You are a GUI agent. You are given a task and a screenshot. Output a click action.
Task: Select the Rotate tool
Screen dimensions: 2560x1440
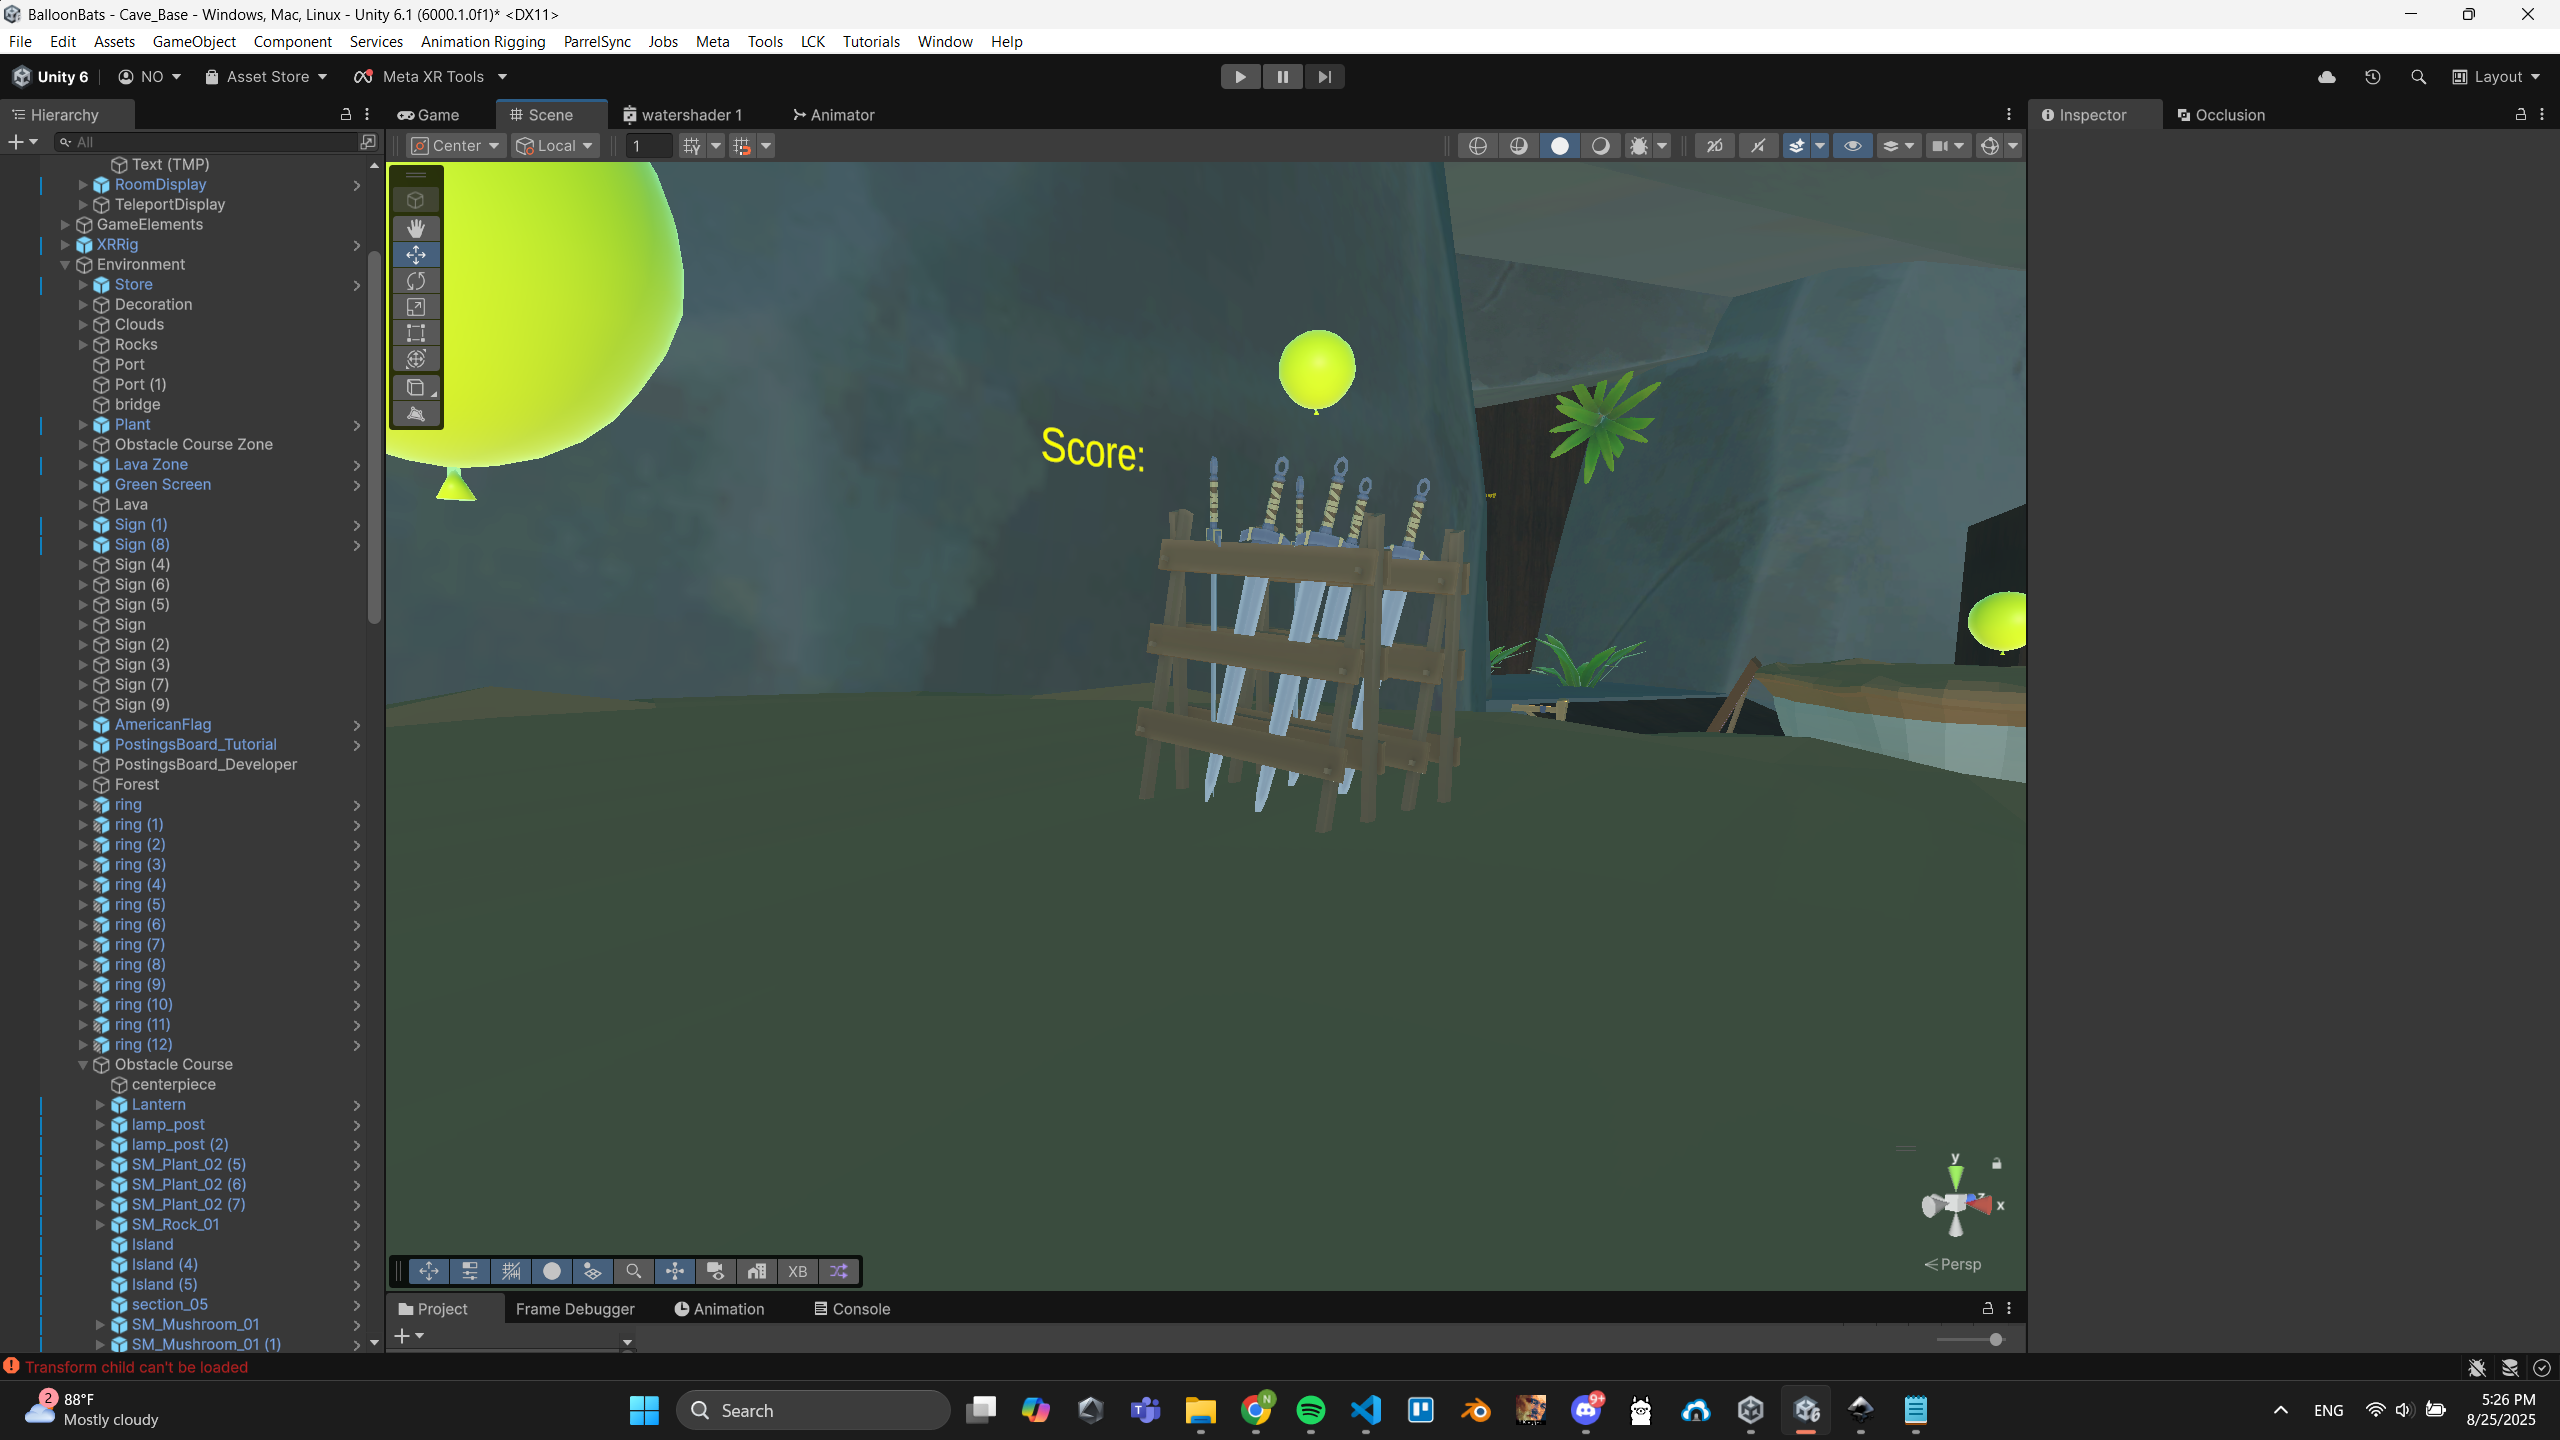coord(416,281)
